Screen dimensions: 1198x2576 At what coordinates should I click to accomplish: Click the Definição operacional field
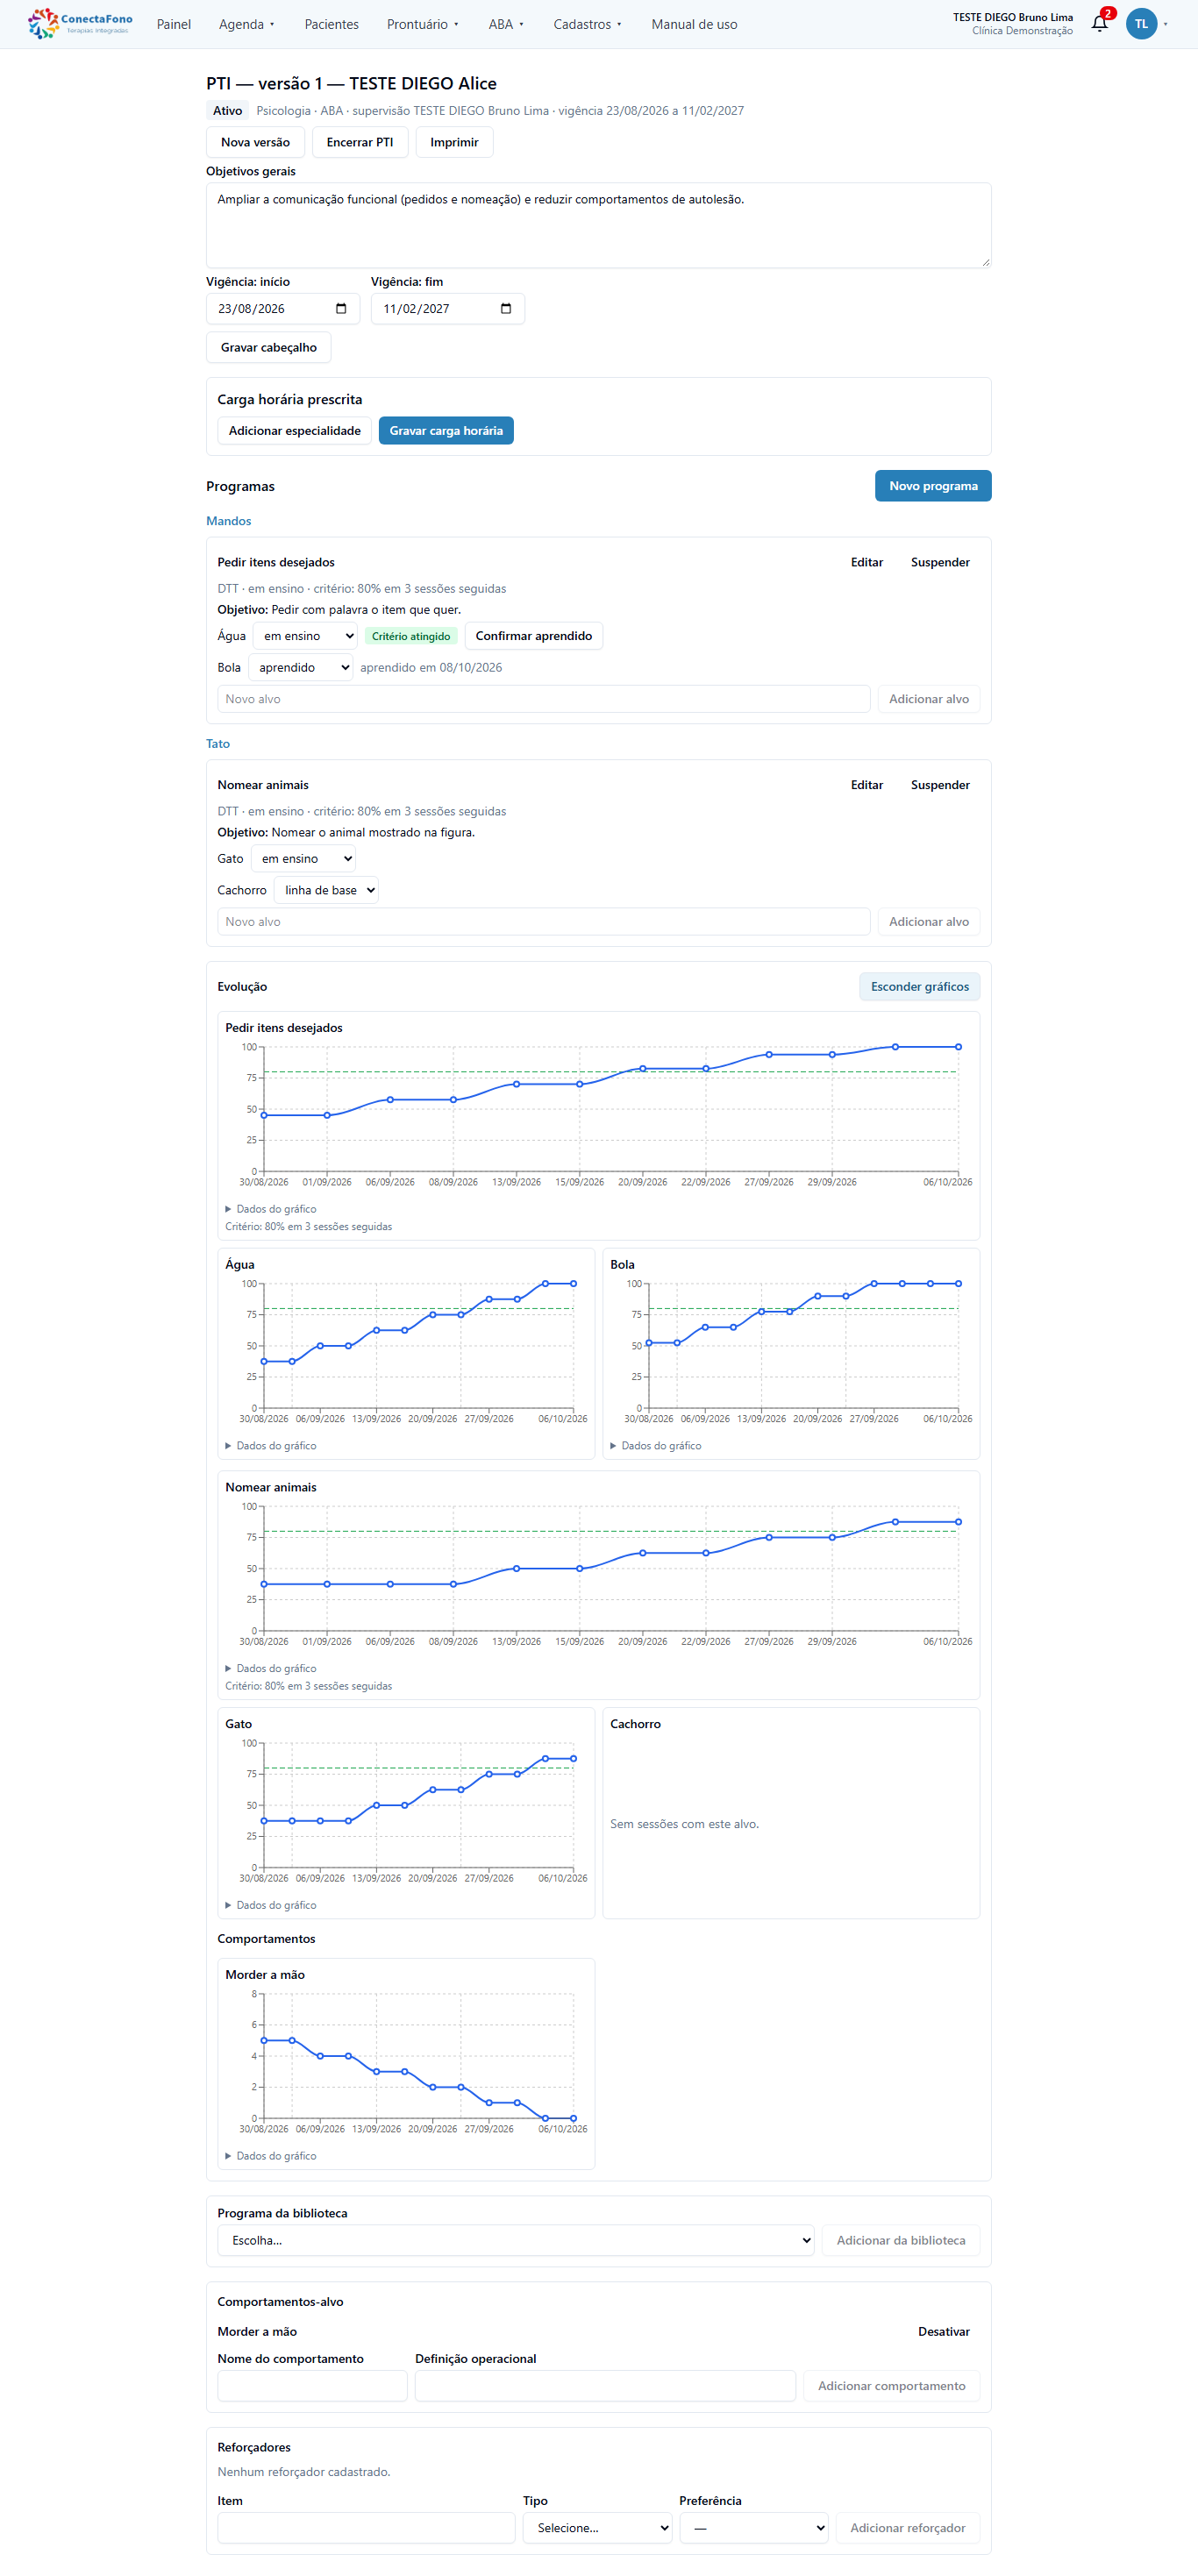[x=606, y=2386]
